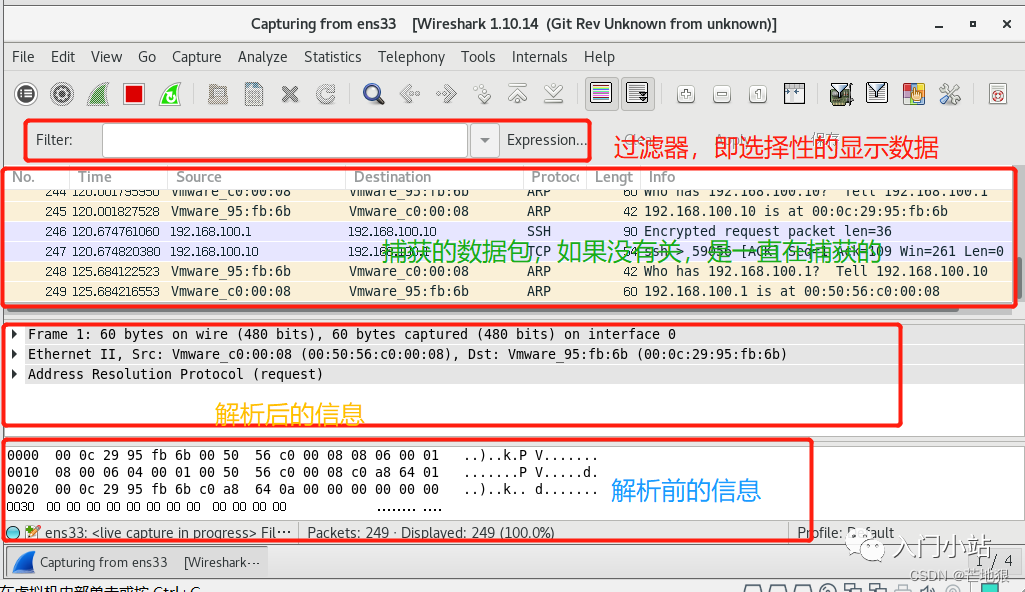This screenshot has height=592, width=1025.
Task: Select packet 248 Who has 192.168.100.1 row
Action: point(509,271)
